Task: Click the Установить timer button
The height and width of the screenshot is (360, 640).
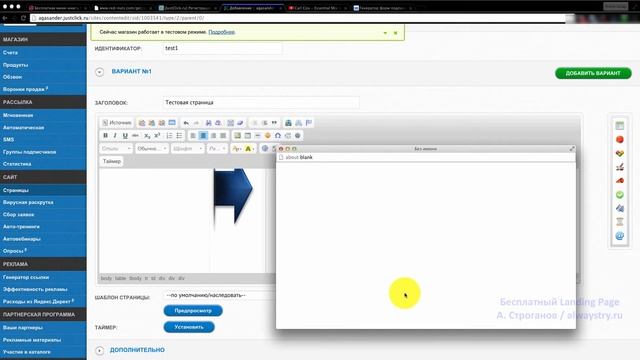Action: tap(189, 327)
